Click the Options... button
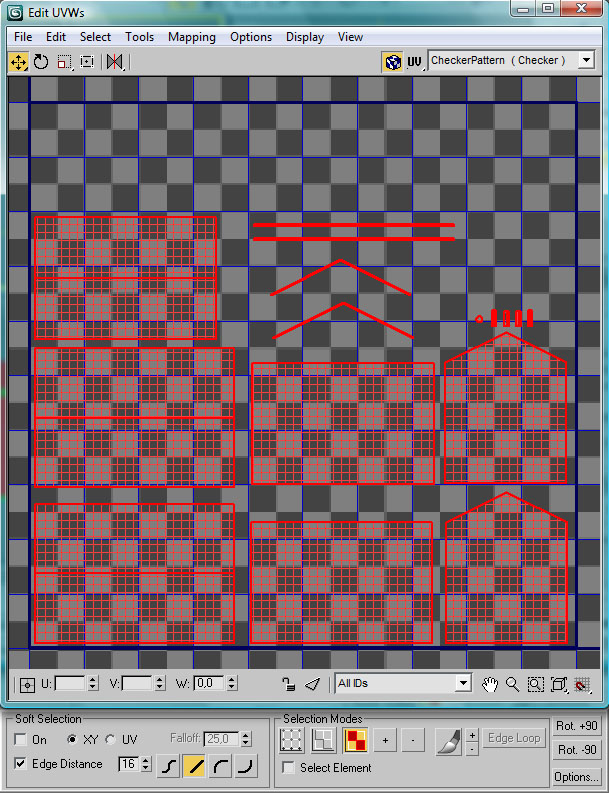The image size is (609, 793). click(577, 776)
